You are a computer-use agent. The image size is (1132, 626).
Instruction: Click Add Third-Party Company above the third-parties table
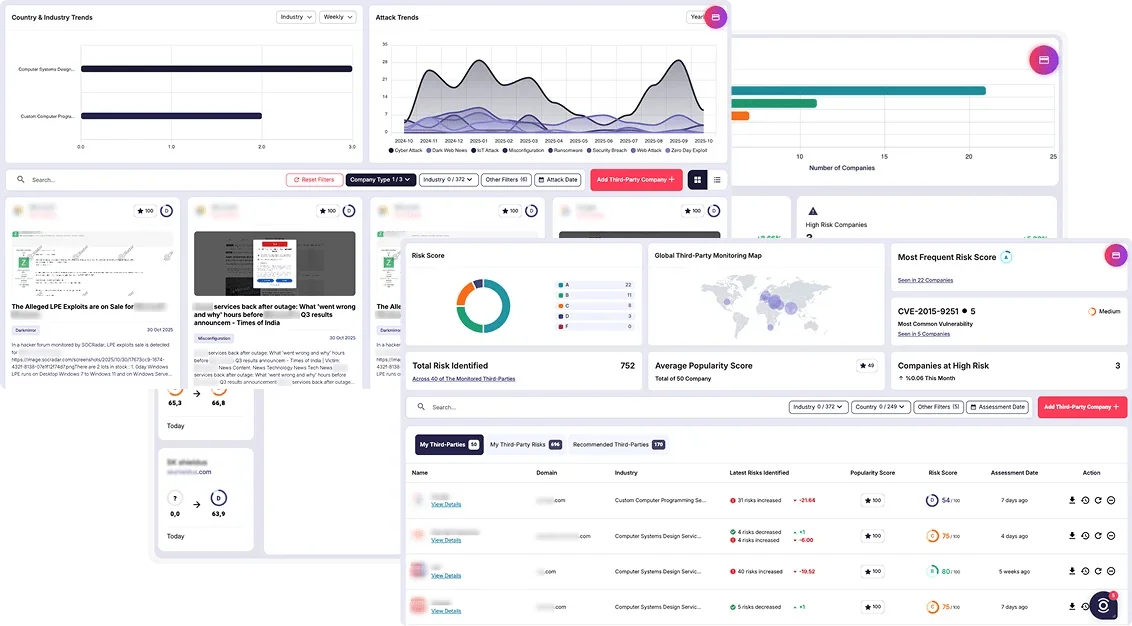pos(1082,407)
